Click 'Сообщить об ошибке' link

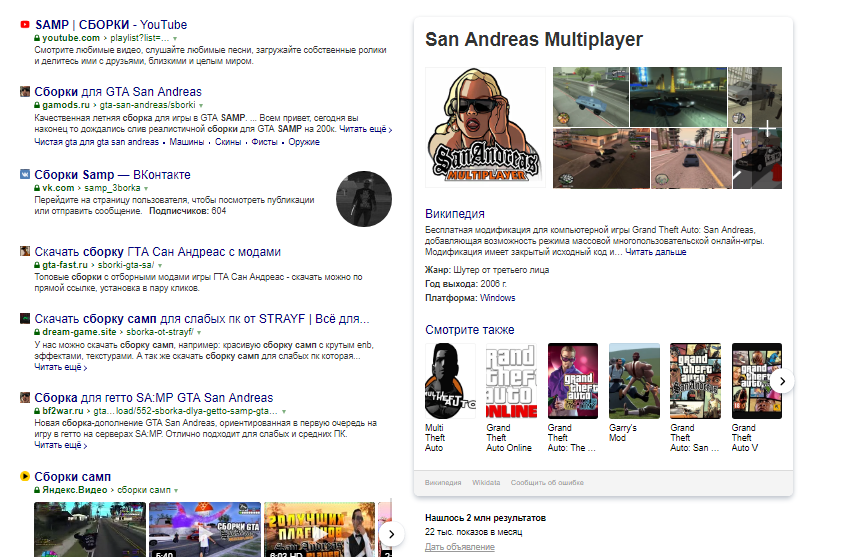tap(547, 483)
